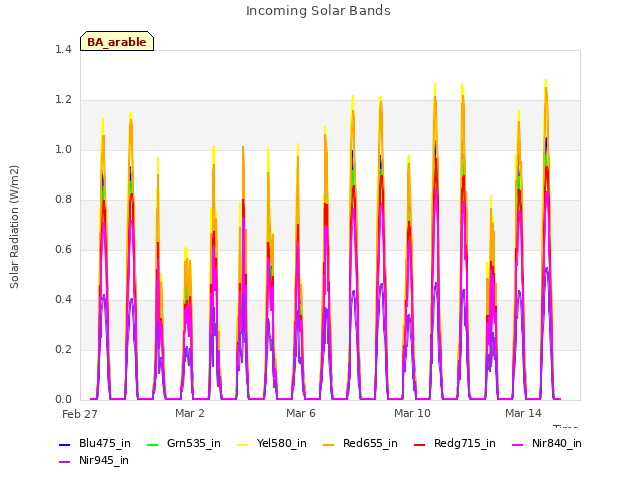This screenshot has height=480, width=640.
Task: Click the Mar 10 x-axis tick label
Action: [412, 413]
